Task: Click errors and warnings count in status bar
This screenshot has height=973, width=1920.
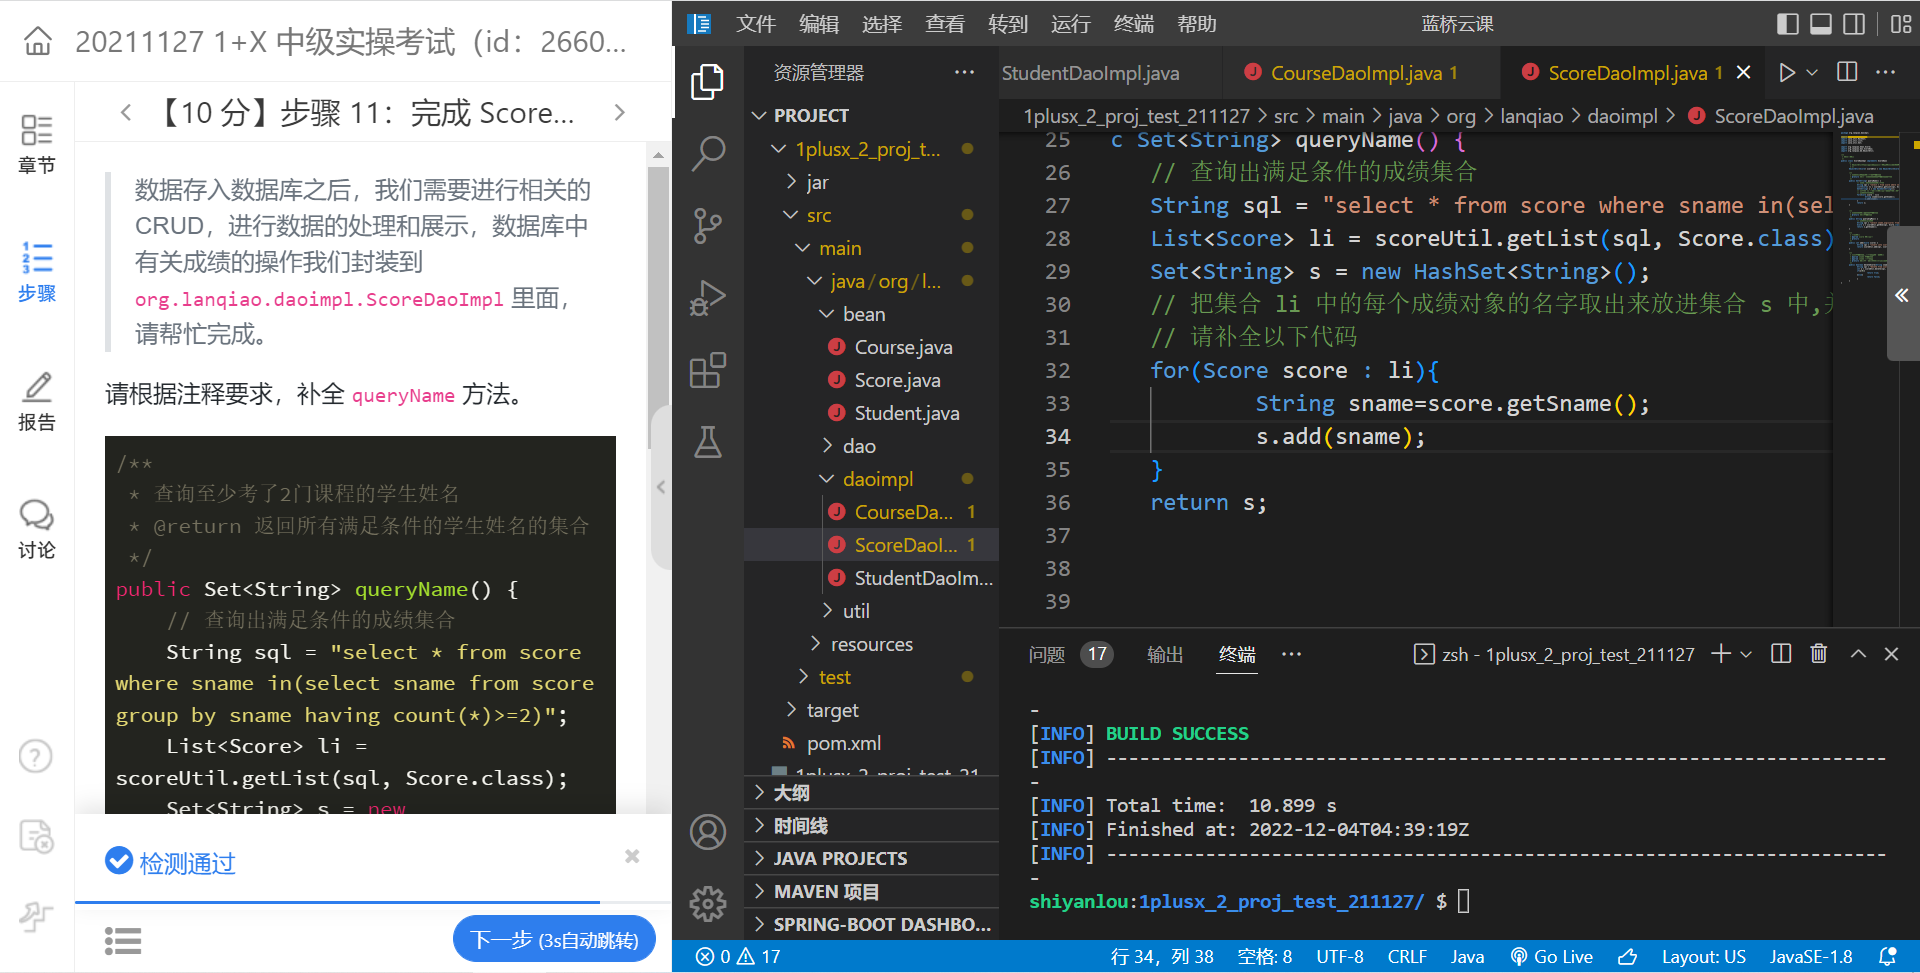Action: [x=738, y=957]
